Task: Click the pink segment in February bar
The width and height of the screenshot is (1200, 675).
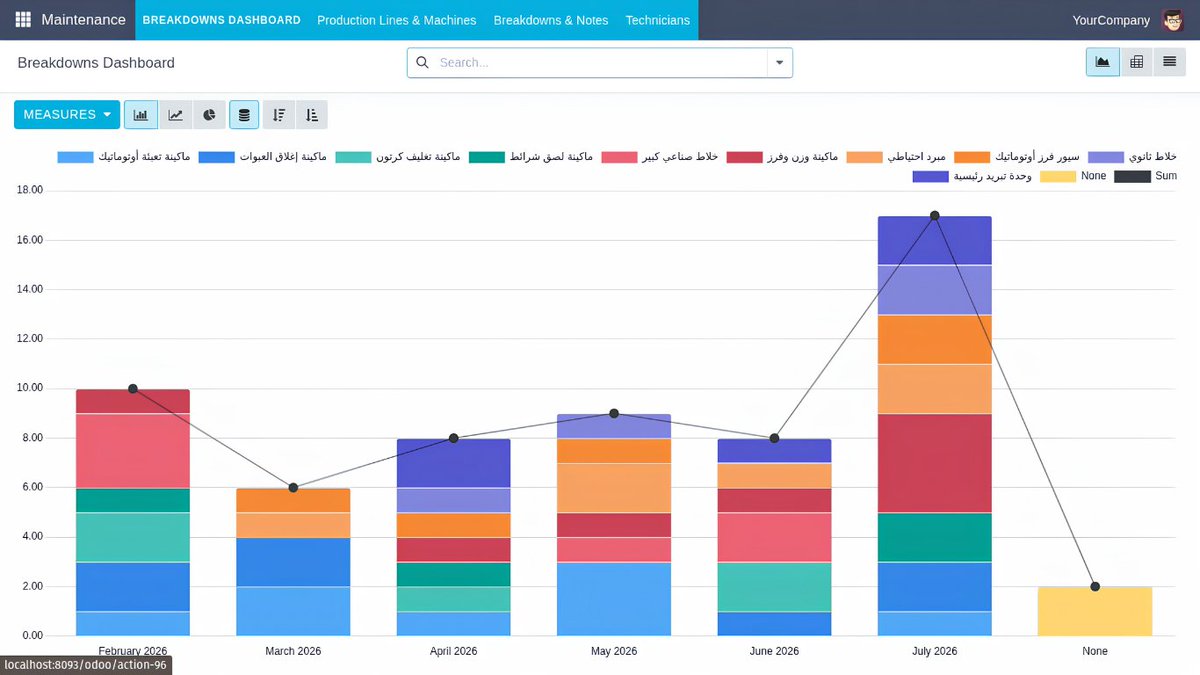Action: coord(133,451)
